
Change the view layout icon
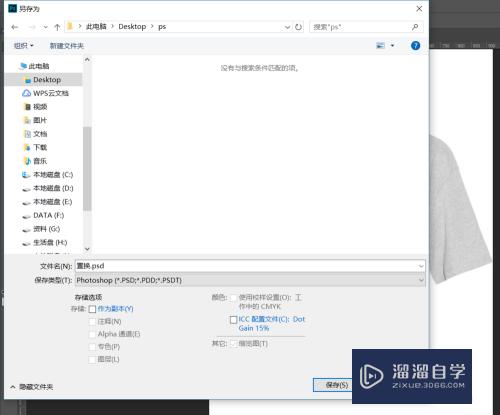tap(380, 46)
